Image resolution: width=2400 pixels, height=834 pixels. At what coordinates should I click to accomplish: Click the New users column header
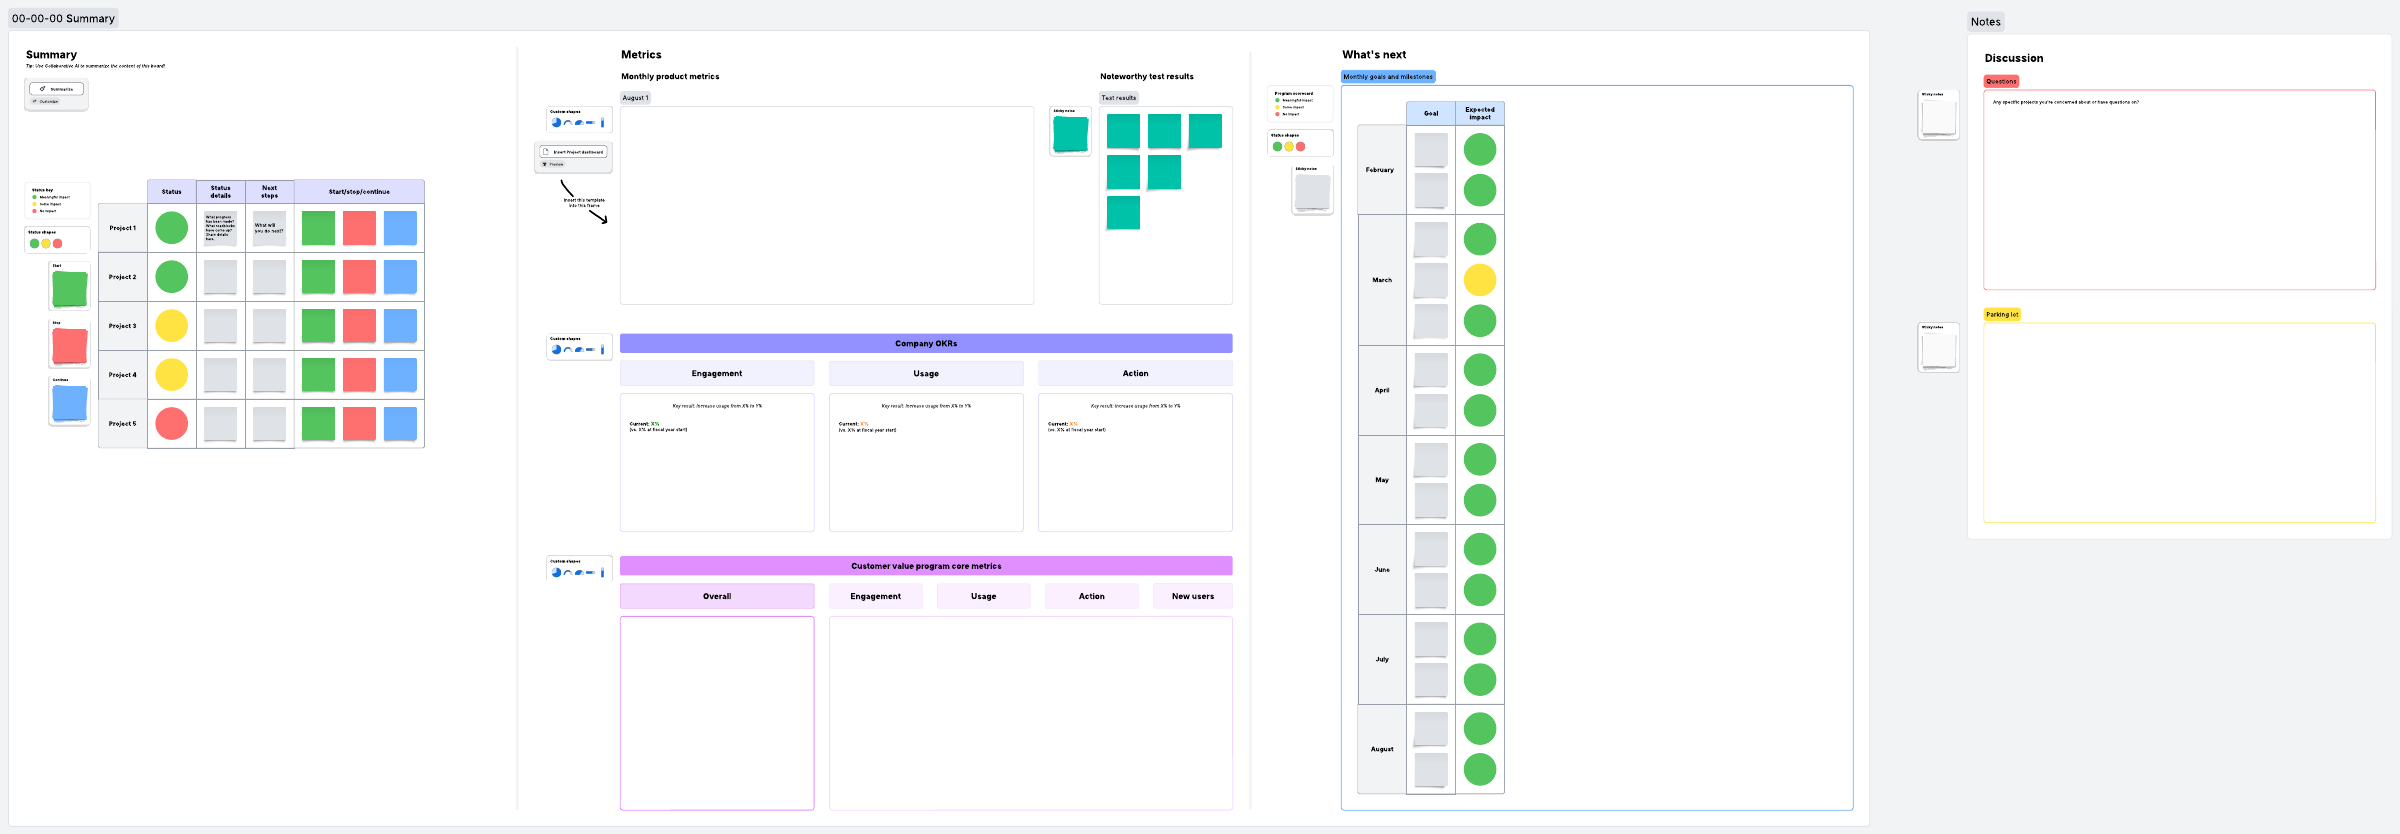(1193, 597)
